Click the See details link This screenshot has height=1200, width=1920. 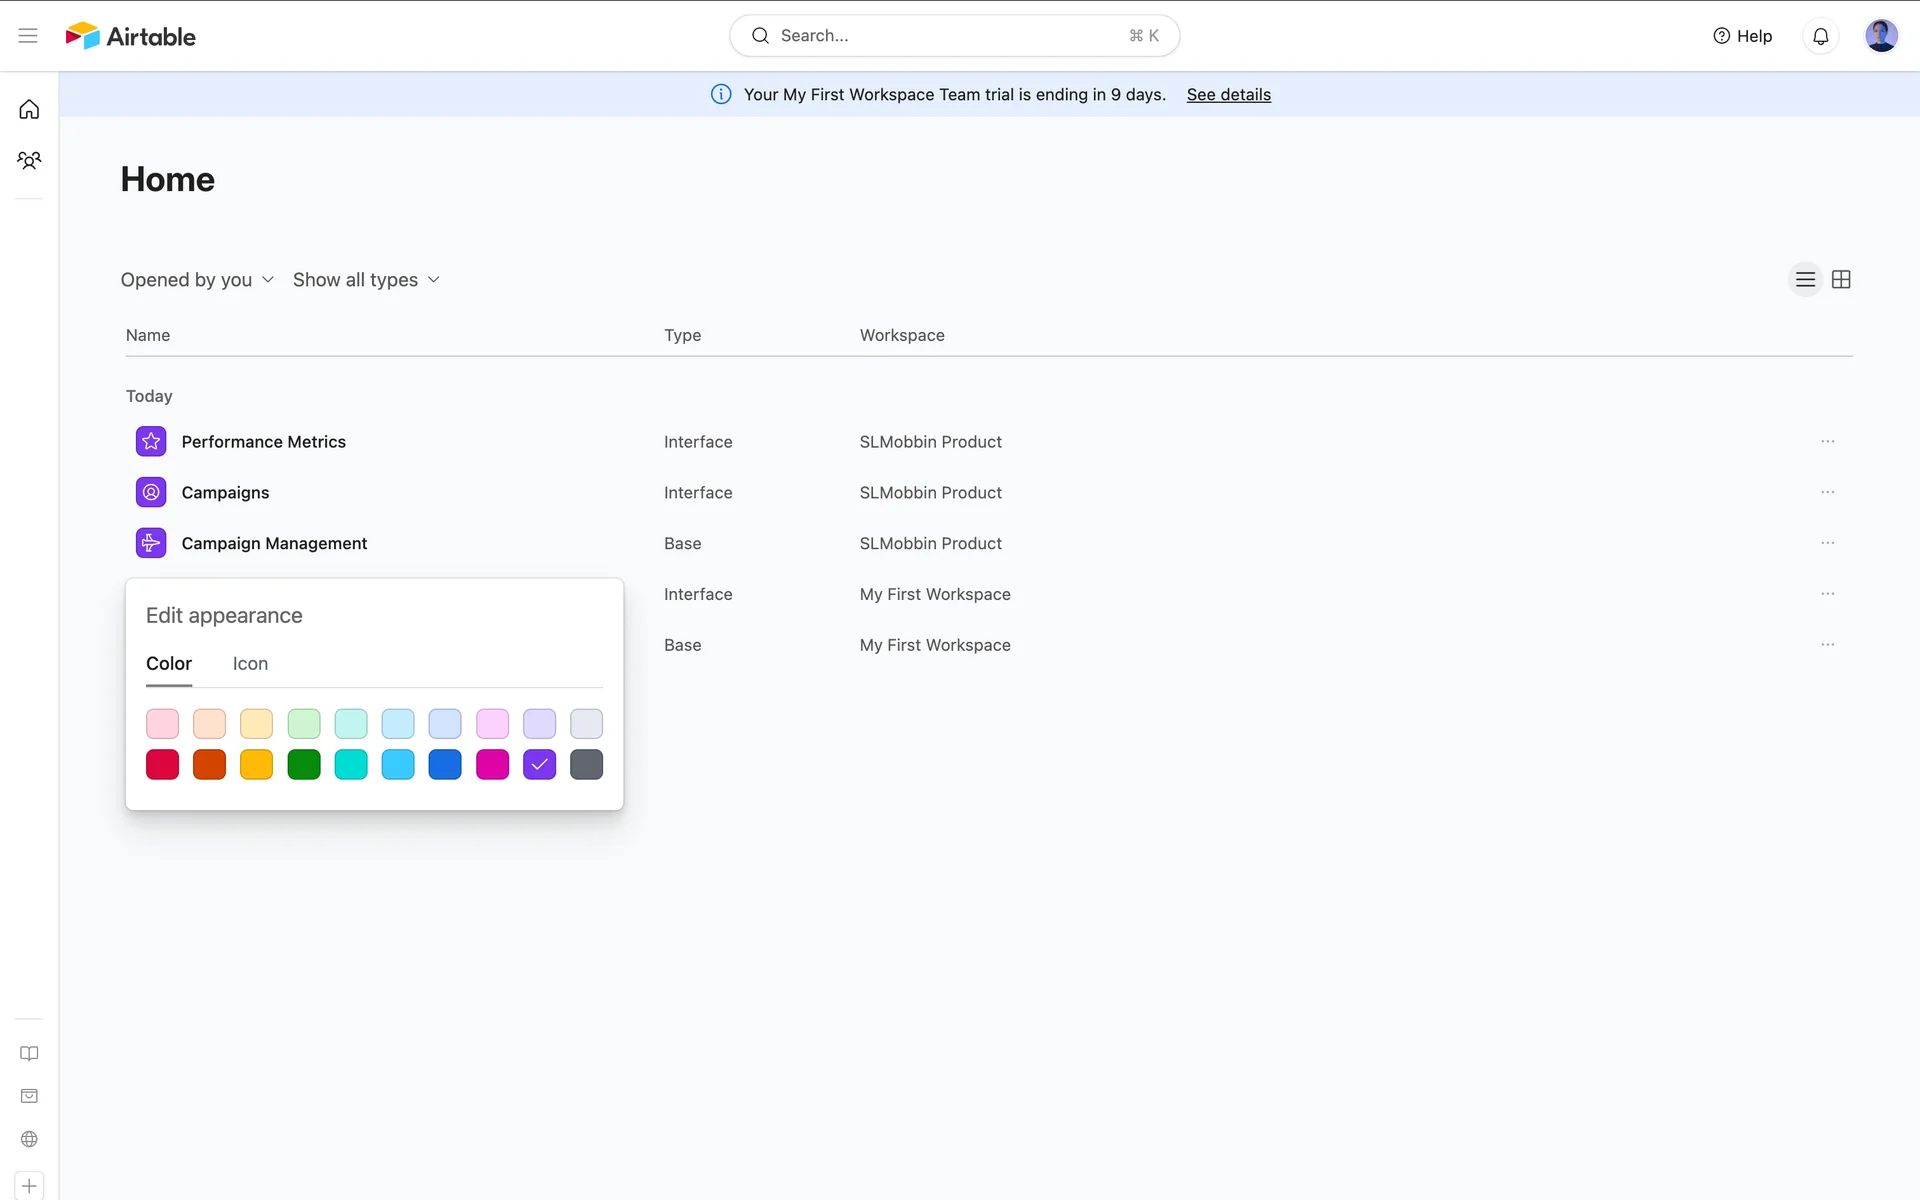coord(1228,95)
